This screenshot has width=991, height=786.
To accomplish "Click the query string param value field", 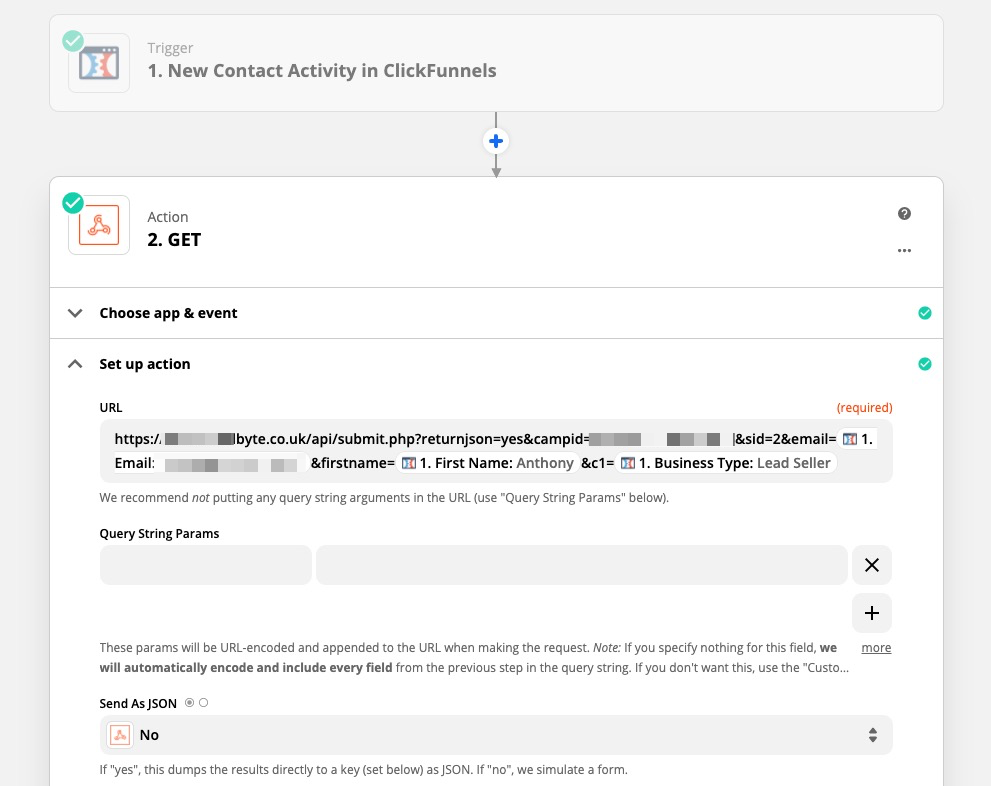I will (x=581, y=565).
